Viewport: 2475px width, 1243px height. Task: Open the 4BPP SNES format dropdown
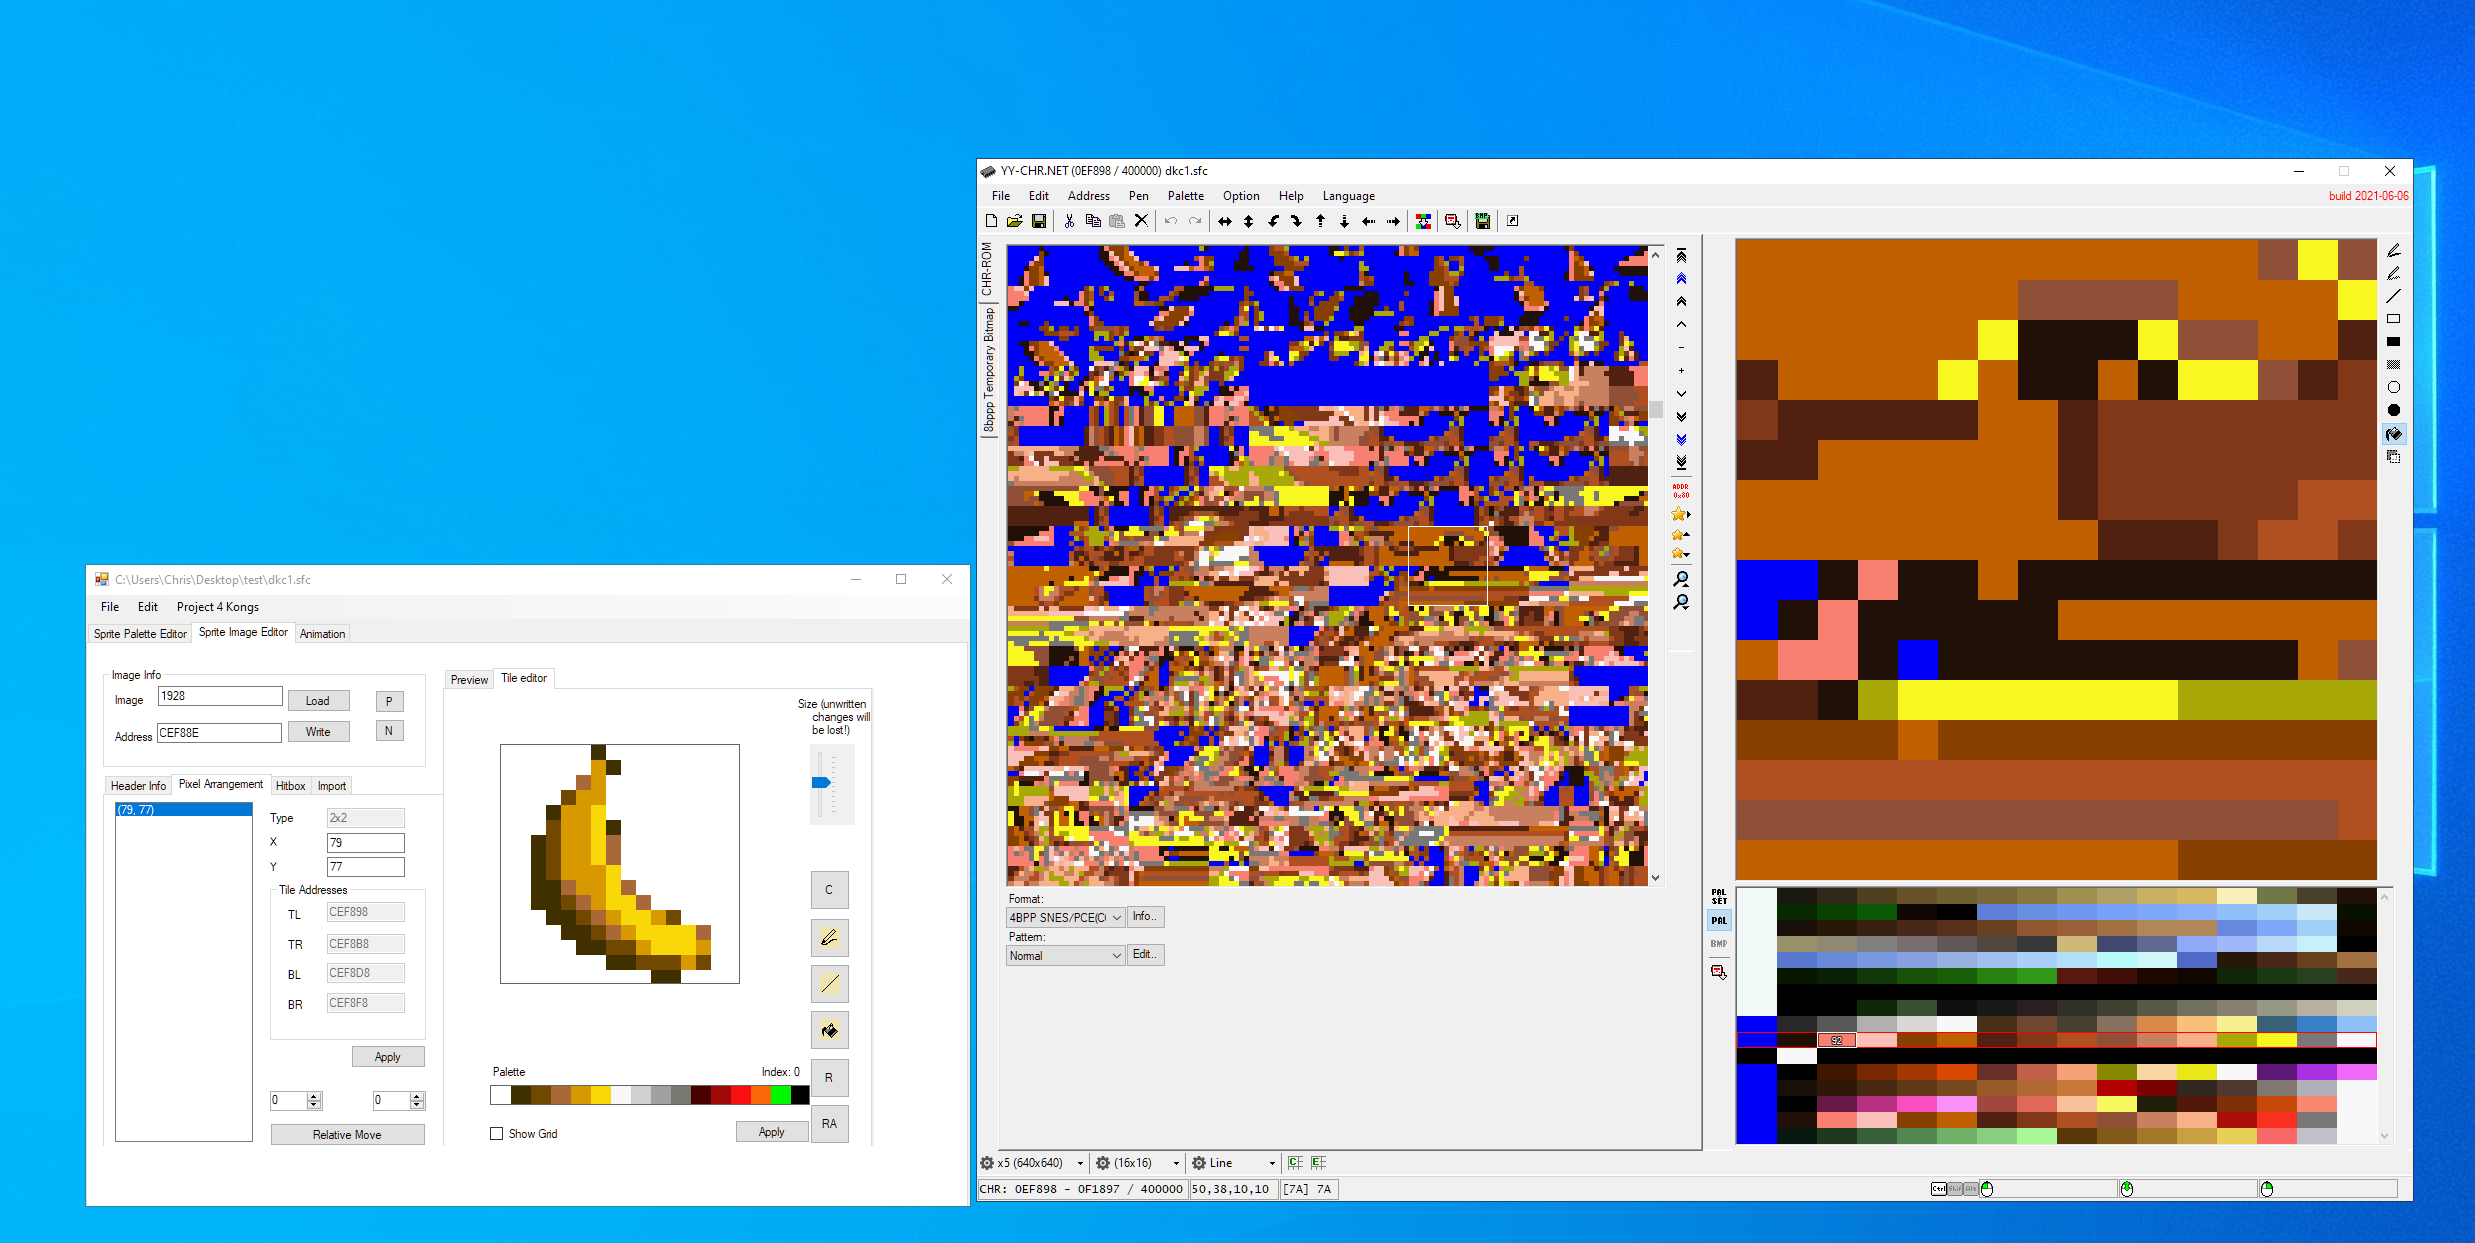pos(1065,917)
